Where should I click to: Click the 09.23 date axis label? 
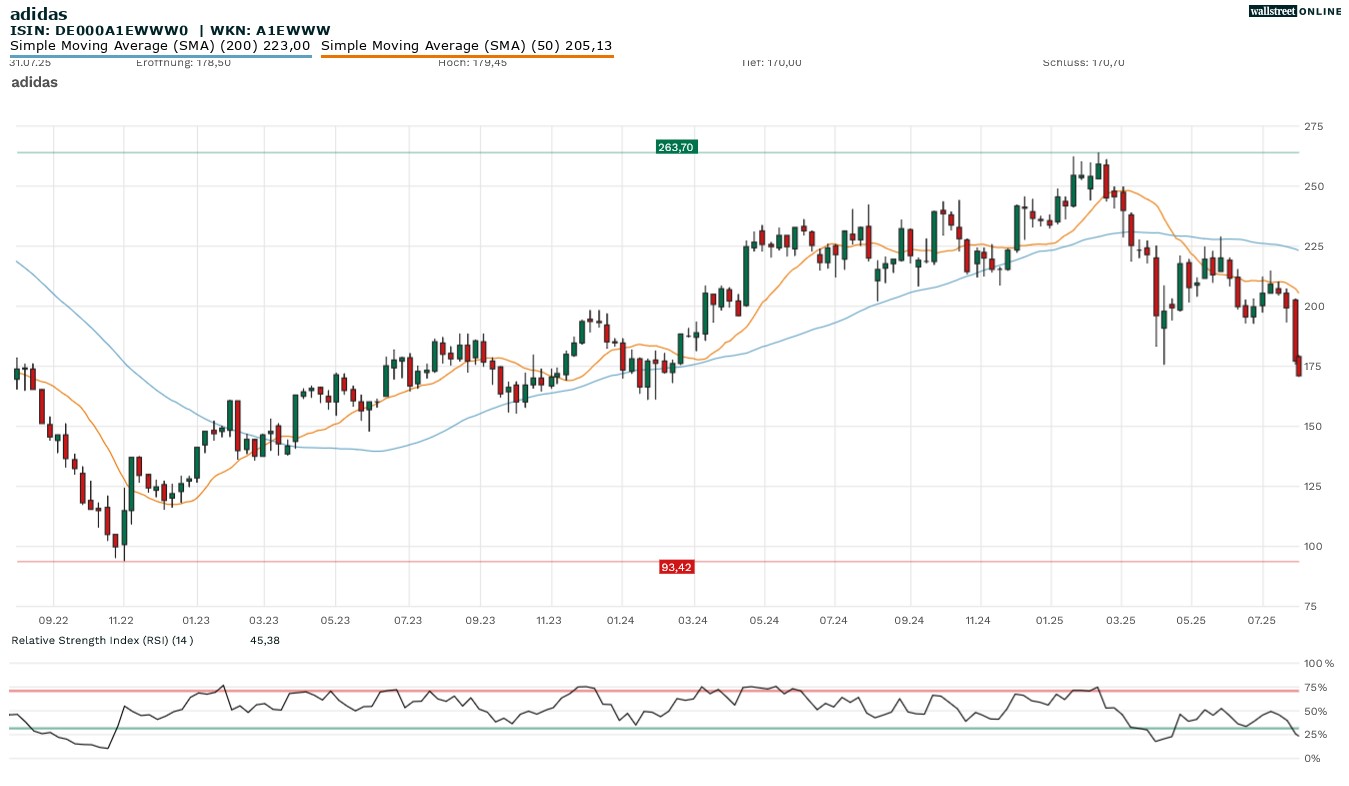481,620
